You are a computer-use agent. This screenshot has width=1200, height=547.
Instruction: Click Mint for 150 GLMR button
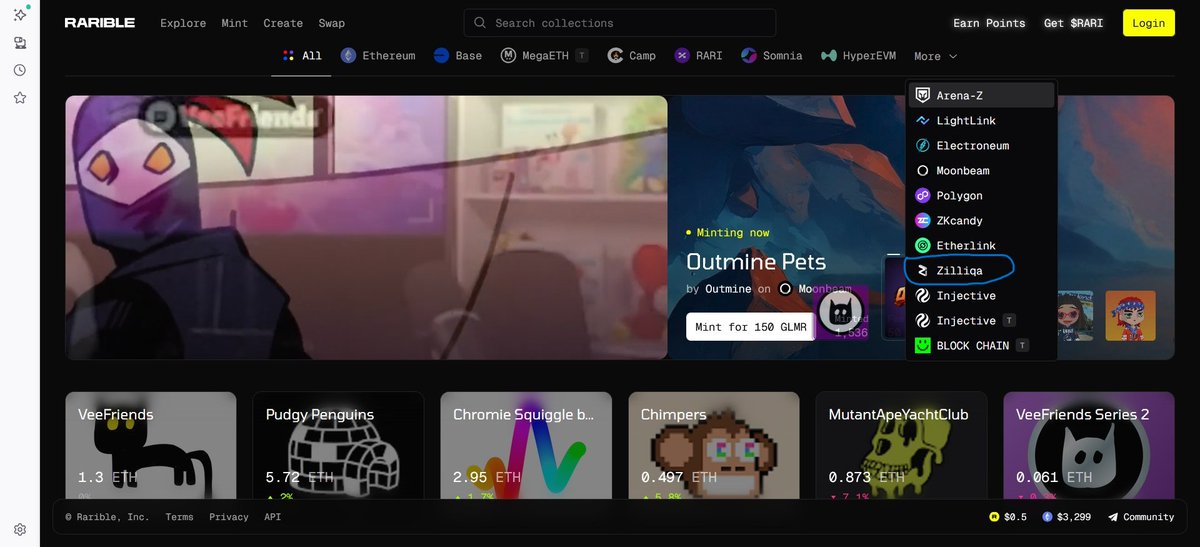749,327
